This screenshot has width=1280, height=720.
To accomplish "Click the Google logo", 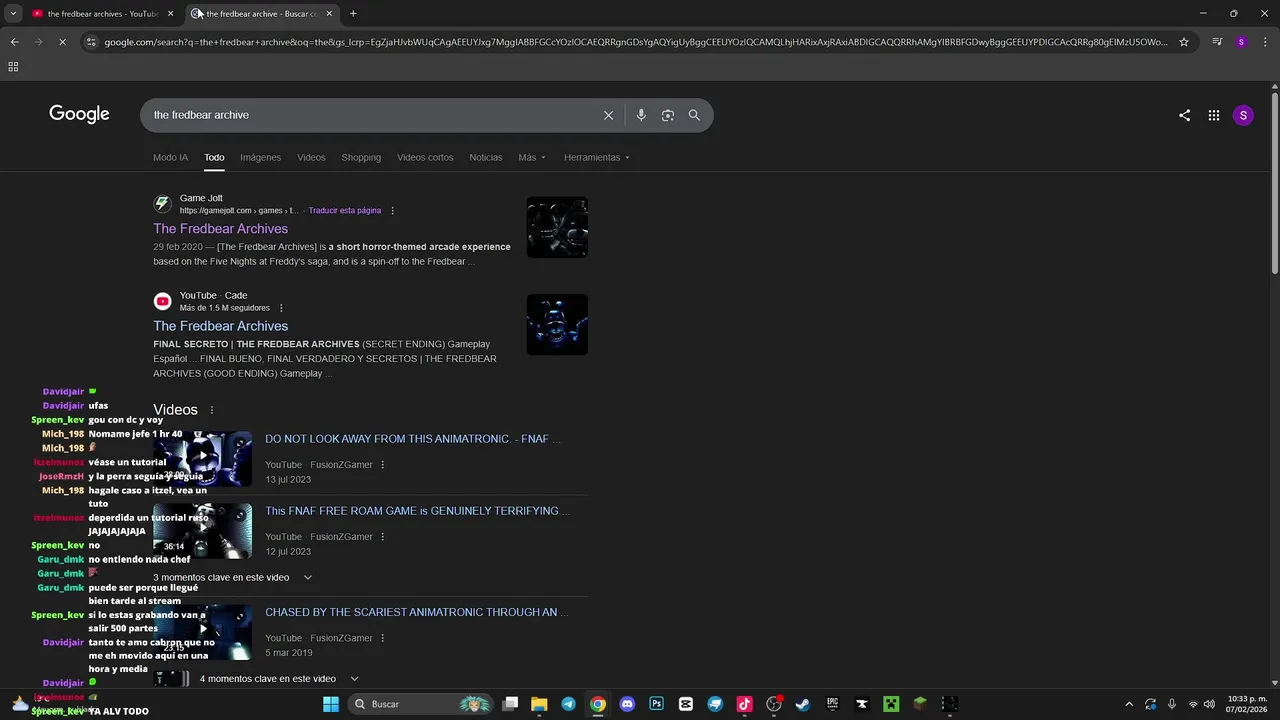I will 79,114.
